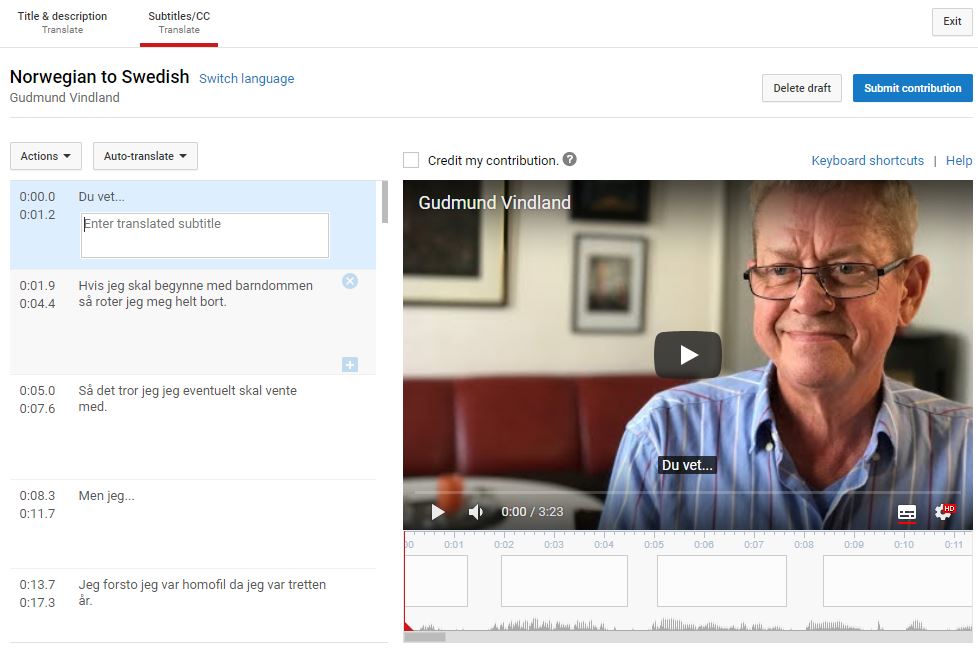Expand the Auto-translate dropdown
Viewport: 978px width, 648px height.
(x=145, y=156)
